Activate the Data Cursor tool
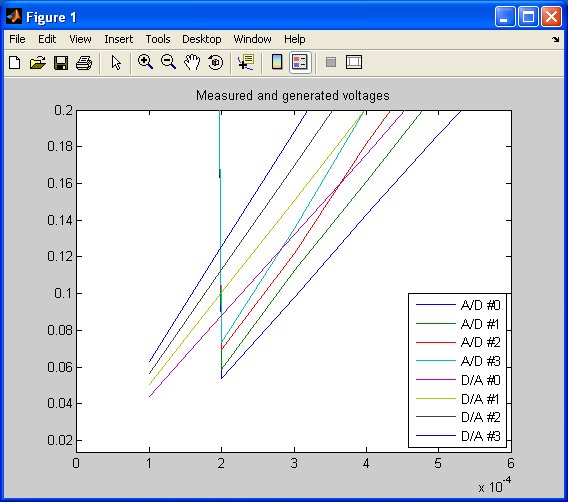Image resolution: width=568 pixels, height=502 pixels. 246,62
